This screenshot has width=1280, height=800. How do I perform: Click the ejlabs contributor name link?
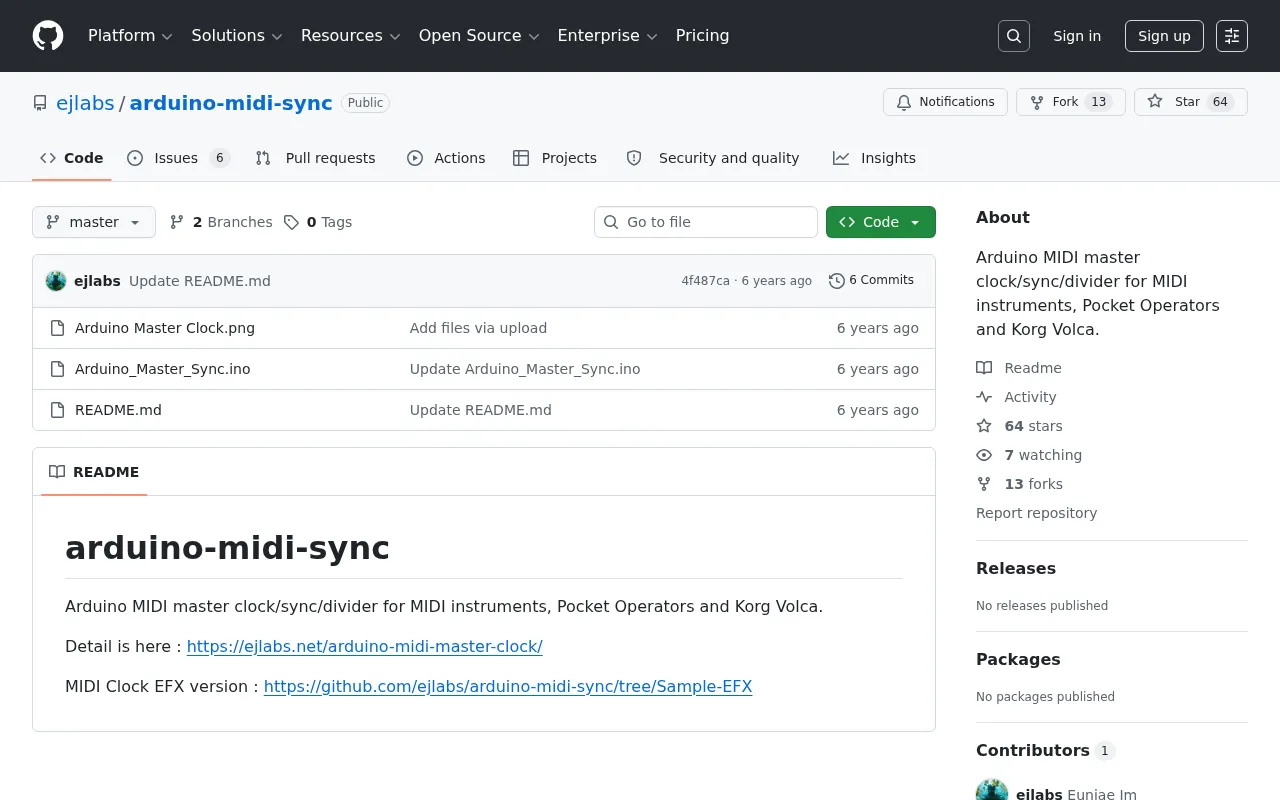(1039, 794)
